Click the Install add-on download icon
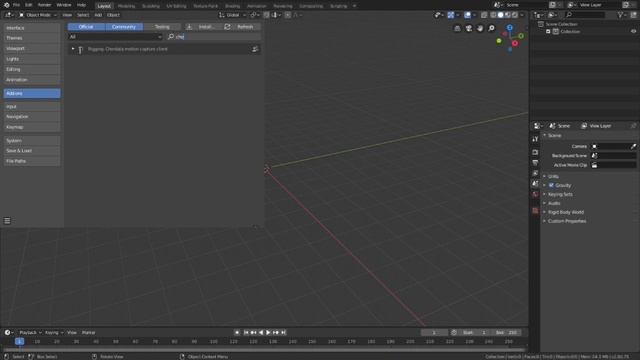The image size is (640, 360). (x=189, y=27)
